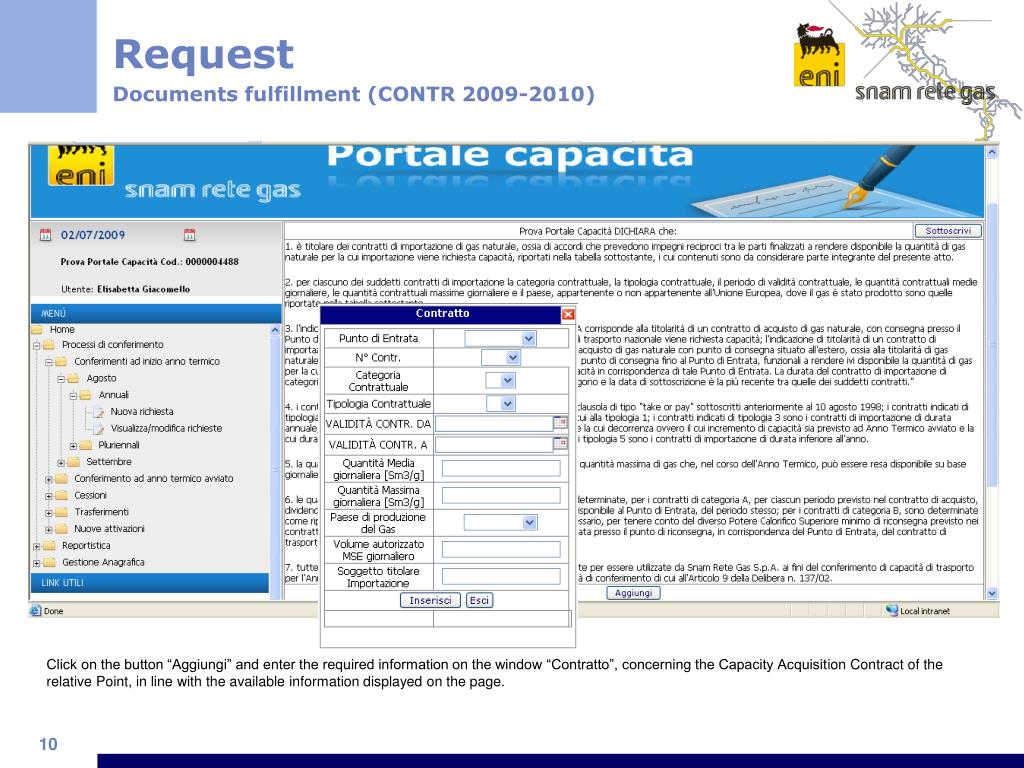Click the Volume autorizzato MSE giornaliero field
This screenshot has height=768, width=1024.
coord(501,549)
